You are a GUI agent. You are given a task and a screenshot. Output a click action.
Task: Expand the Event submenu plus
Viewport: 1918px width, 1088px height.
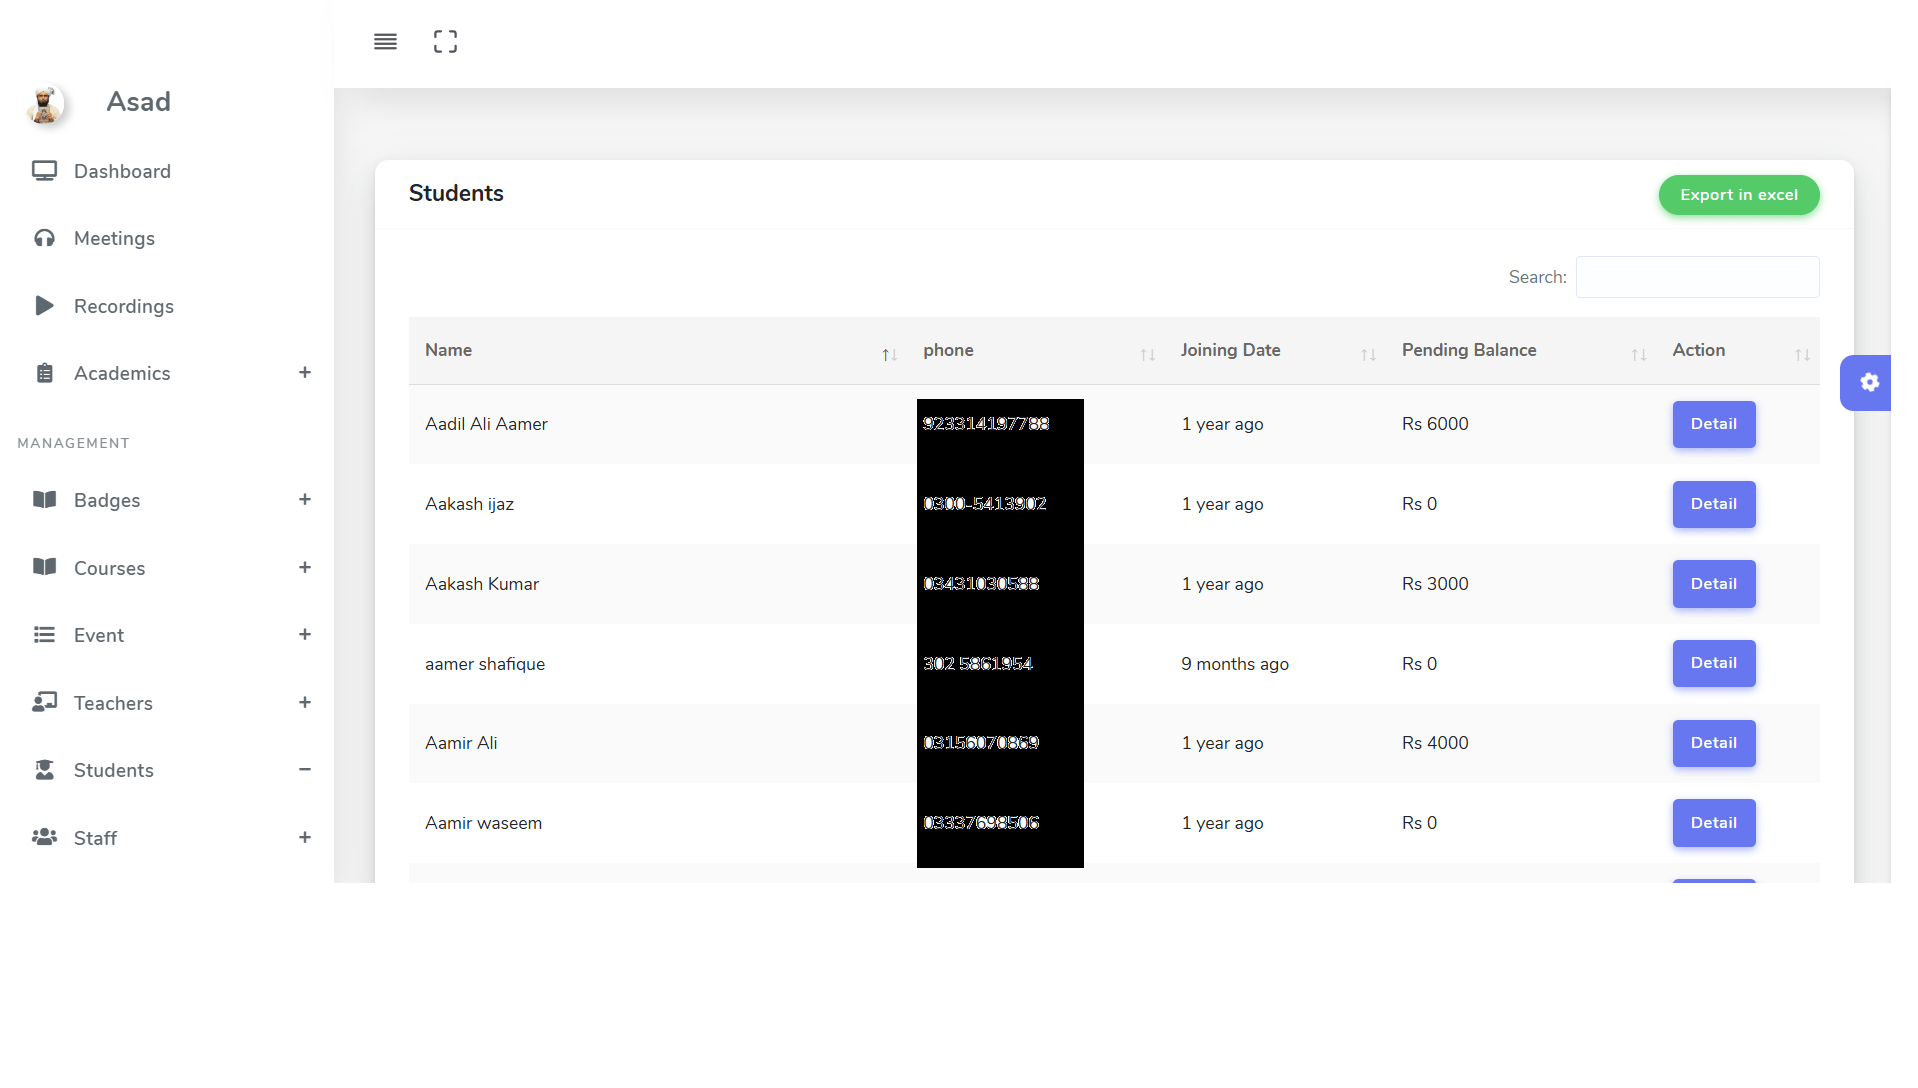[305, 635]
